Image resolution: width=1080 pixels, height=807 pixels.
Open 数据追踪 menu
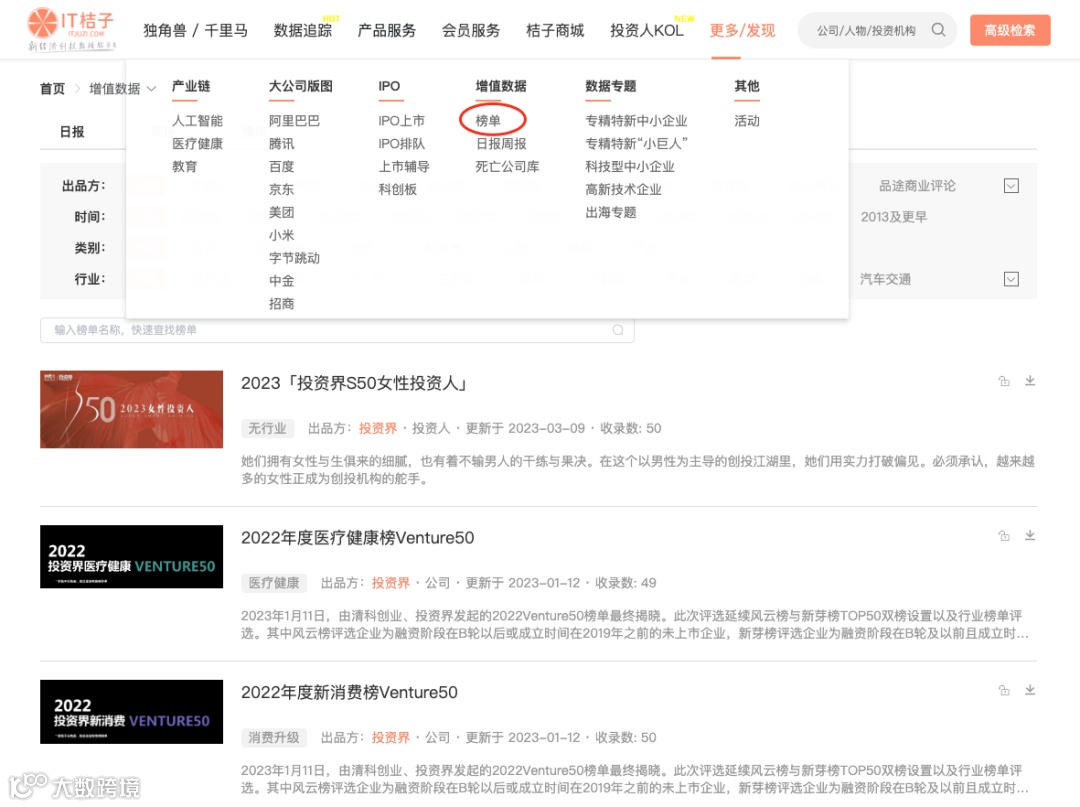(x=303, y=30)
